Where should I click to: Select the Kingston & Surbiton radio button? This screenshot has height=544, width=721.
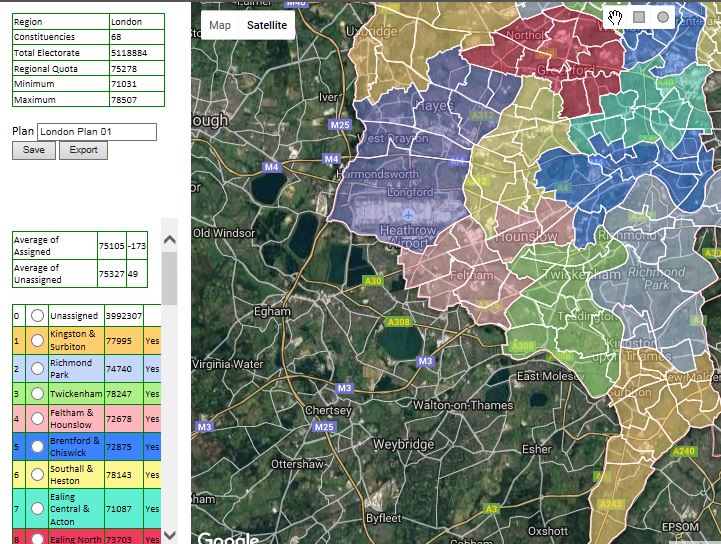pos(37,340)
